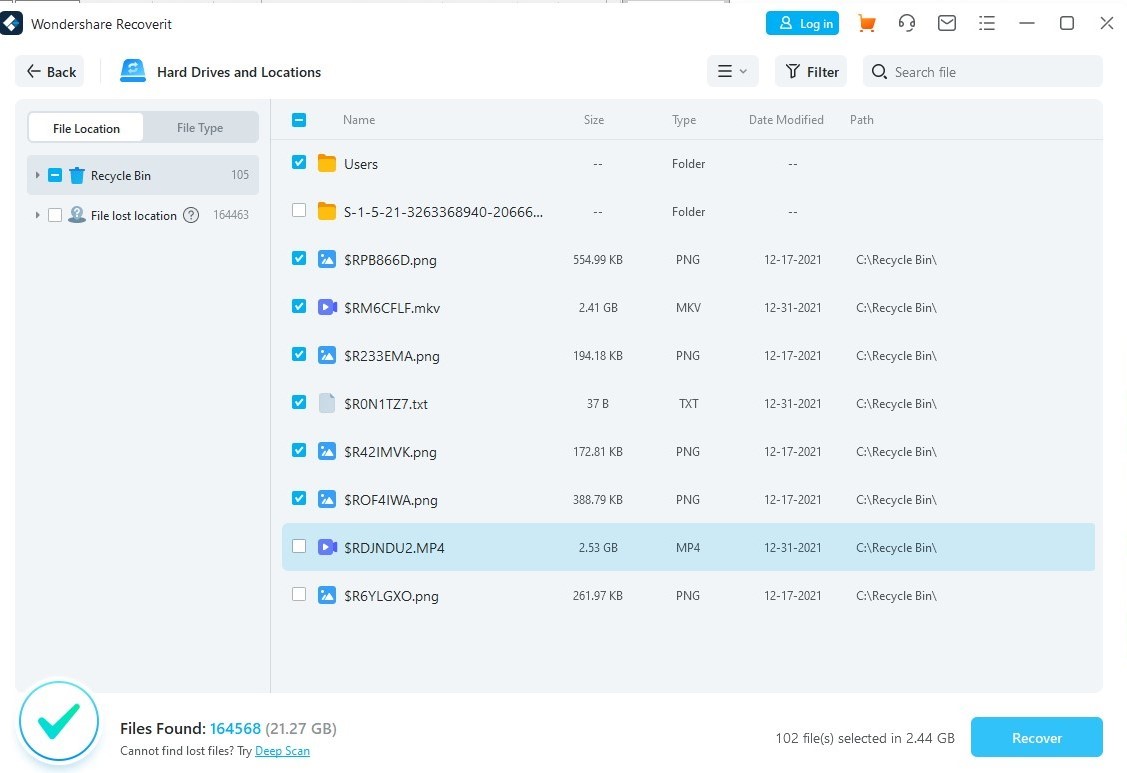Select the $RM6CFLF.mkv file name
The height and width of the screenshot is (773, 1127).
click(392, 308)
